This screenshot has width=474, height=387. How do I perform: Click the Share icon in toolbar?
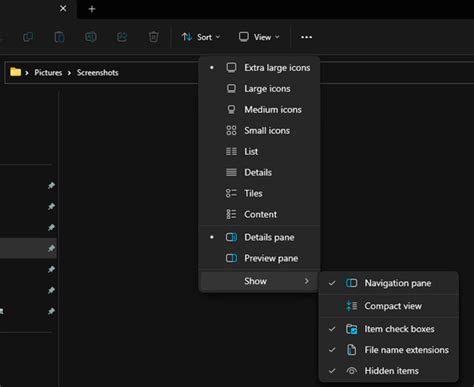(122, 37)
